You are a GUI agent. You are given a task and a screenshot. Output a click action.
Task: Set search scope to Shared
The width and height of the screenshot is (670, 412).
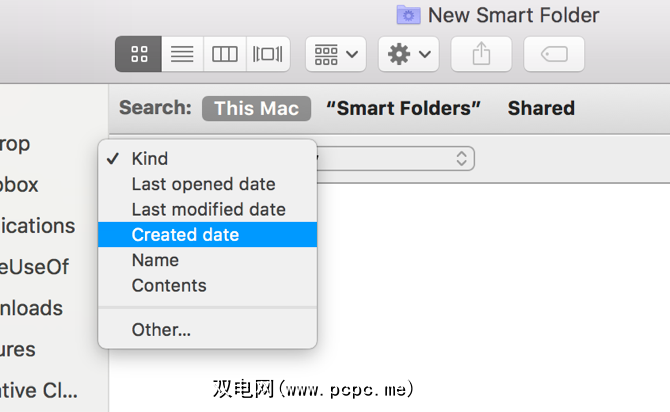[541, 108]
